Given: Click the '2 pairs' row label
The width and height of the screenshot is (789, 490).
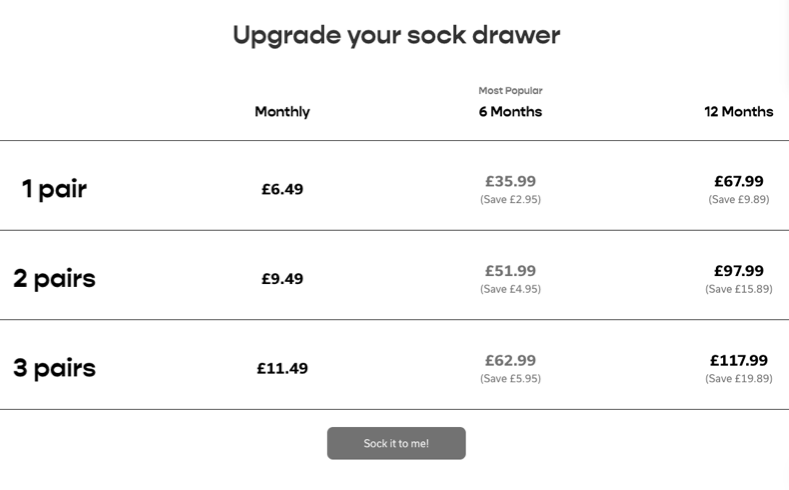Looking at the screenshot, I should point(54,278).
